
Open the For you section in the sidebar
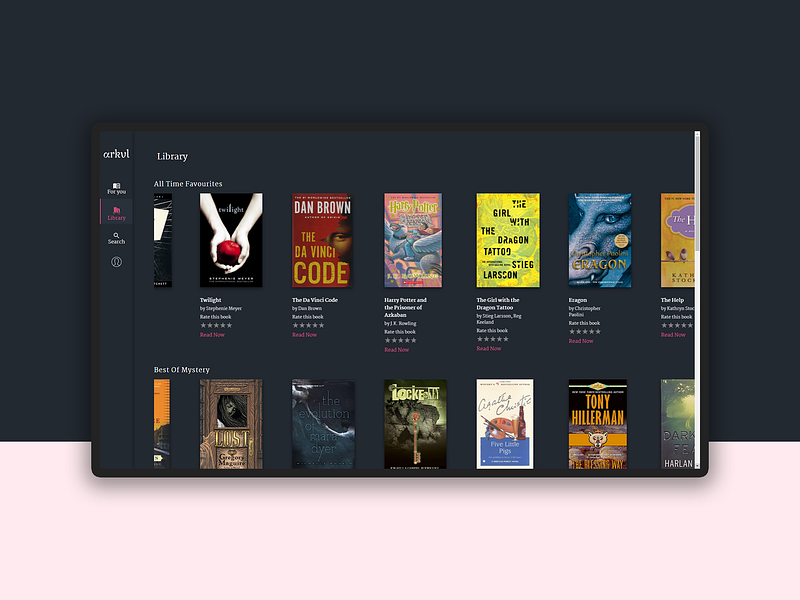pyautogui.click(x=116, y=188)
